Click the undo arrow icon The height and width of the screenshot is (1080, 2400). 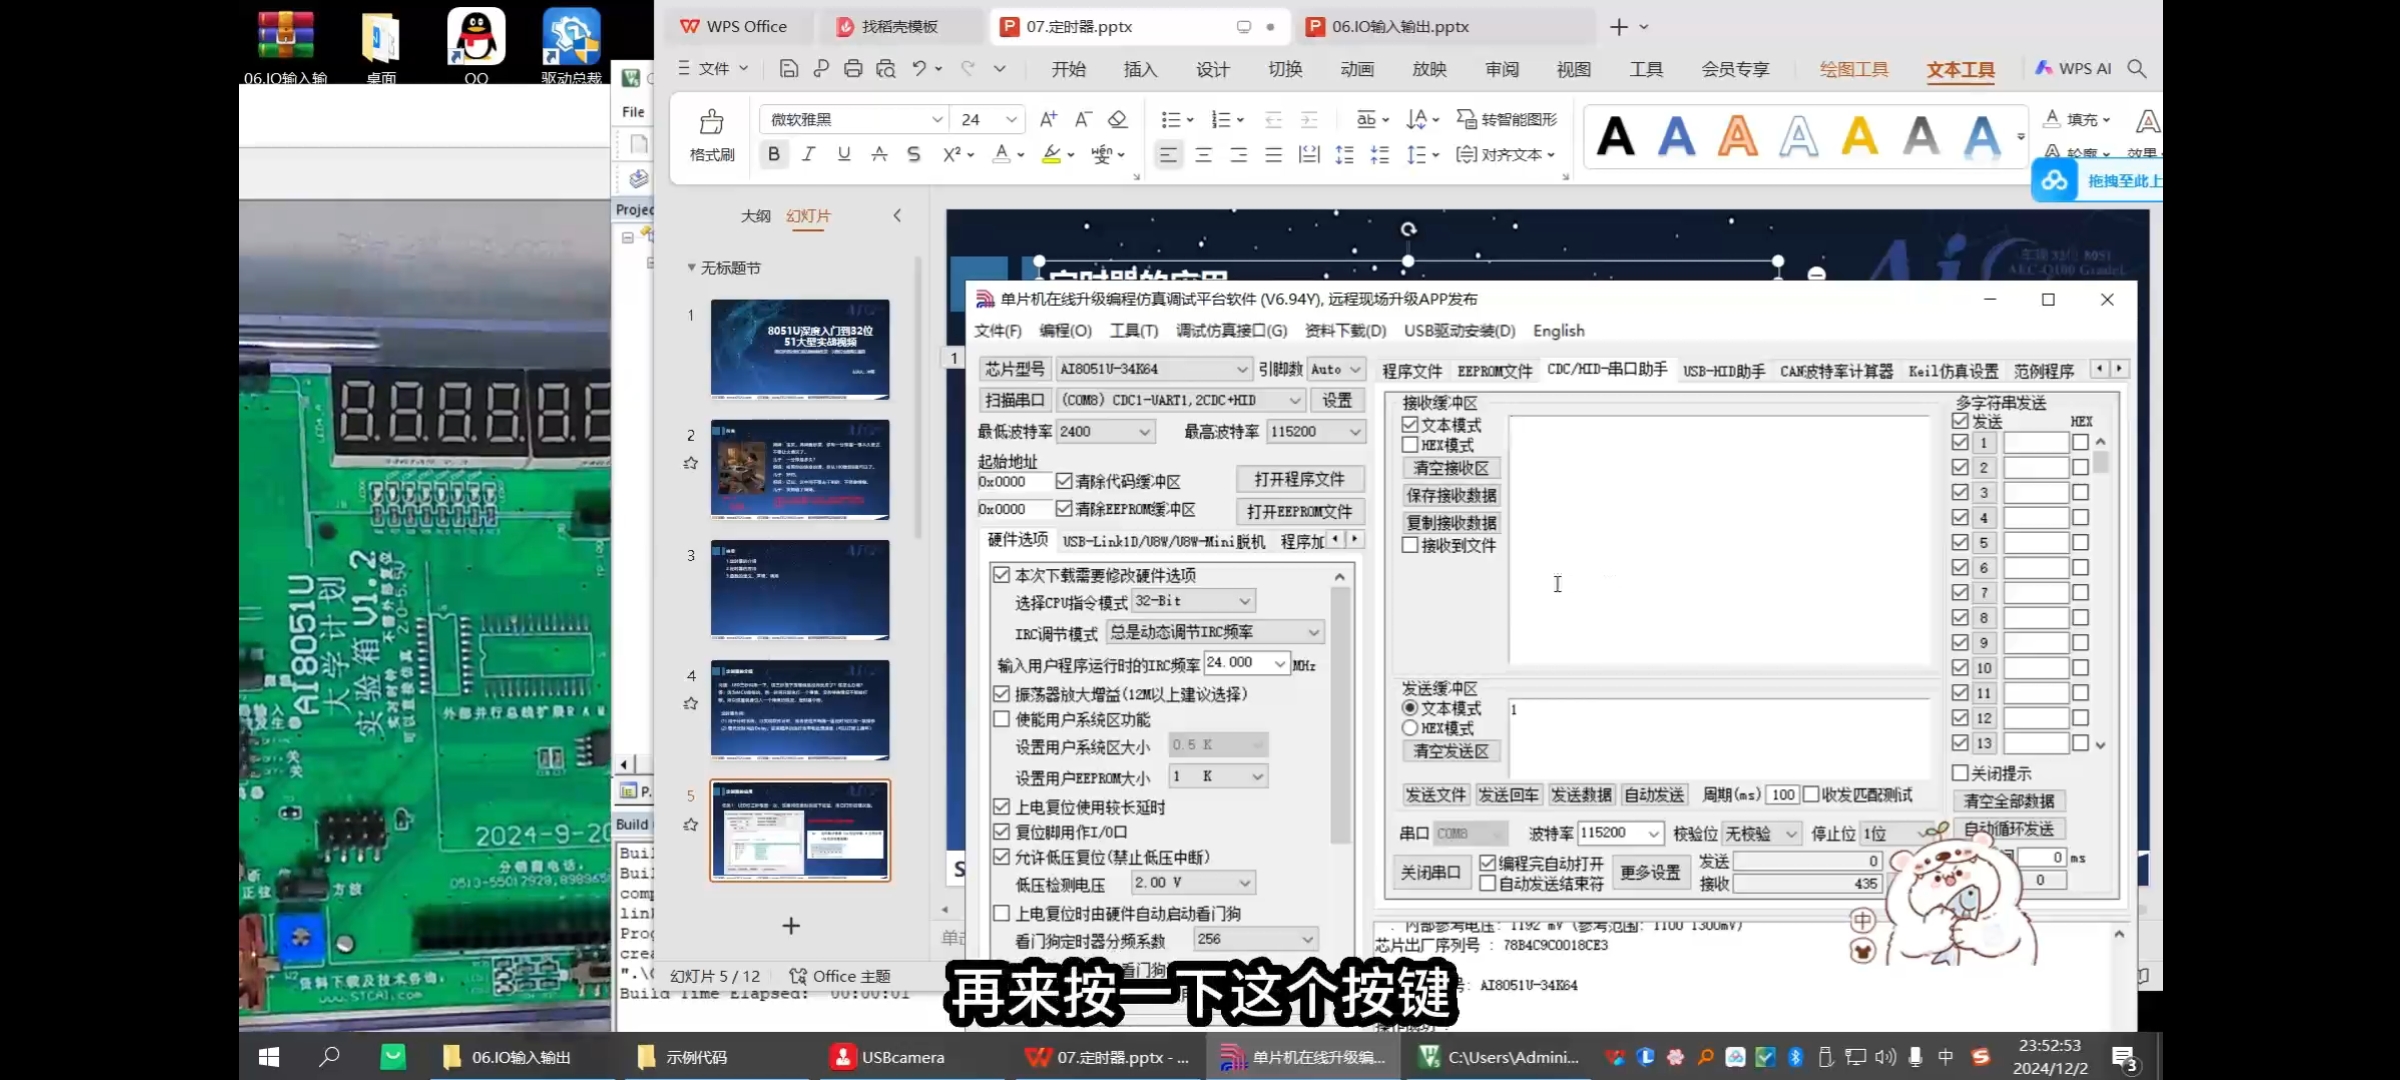[919, 68]
